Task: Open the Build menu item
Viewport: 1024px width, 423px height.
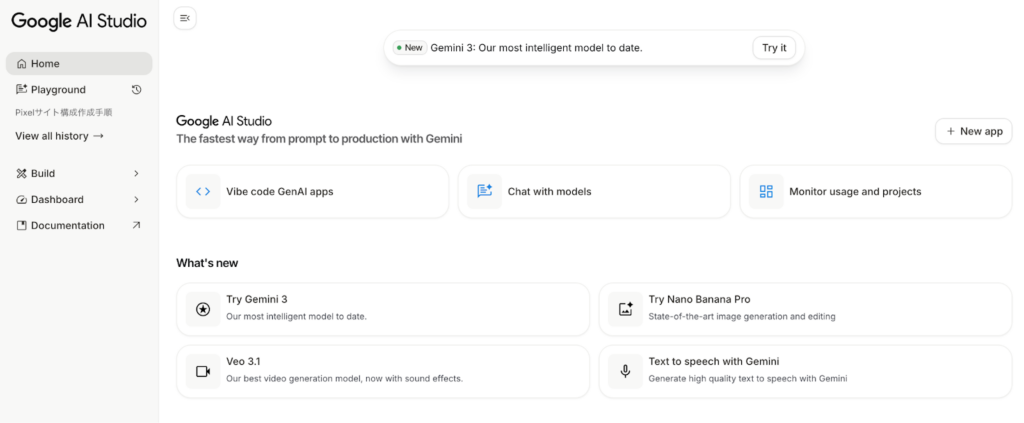Action: (79, 174)
